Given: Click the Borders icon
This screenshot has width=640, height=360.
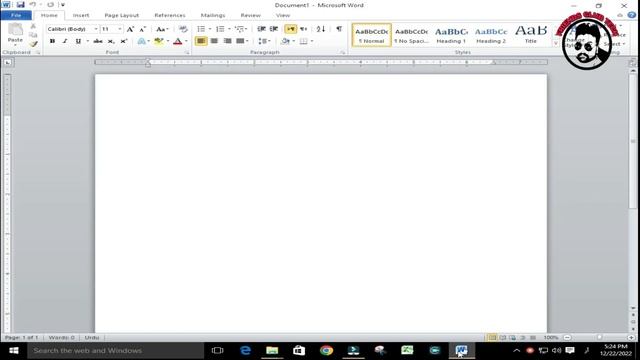Looking at the screenshot, I should coord(303,41).
